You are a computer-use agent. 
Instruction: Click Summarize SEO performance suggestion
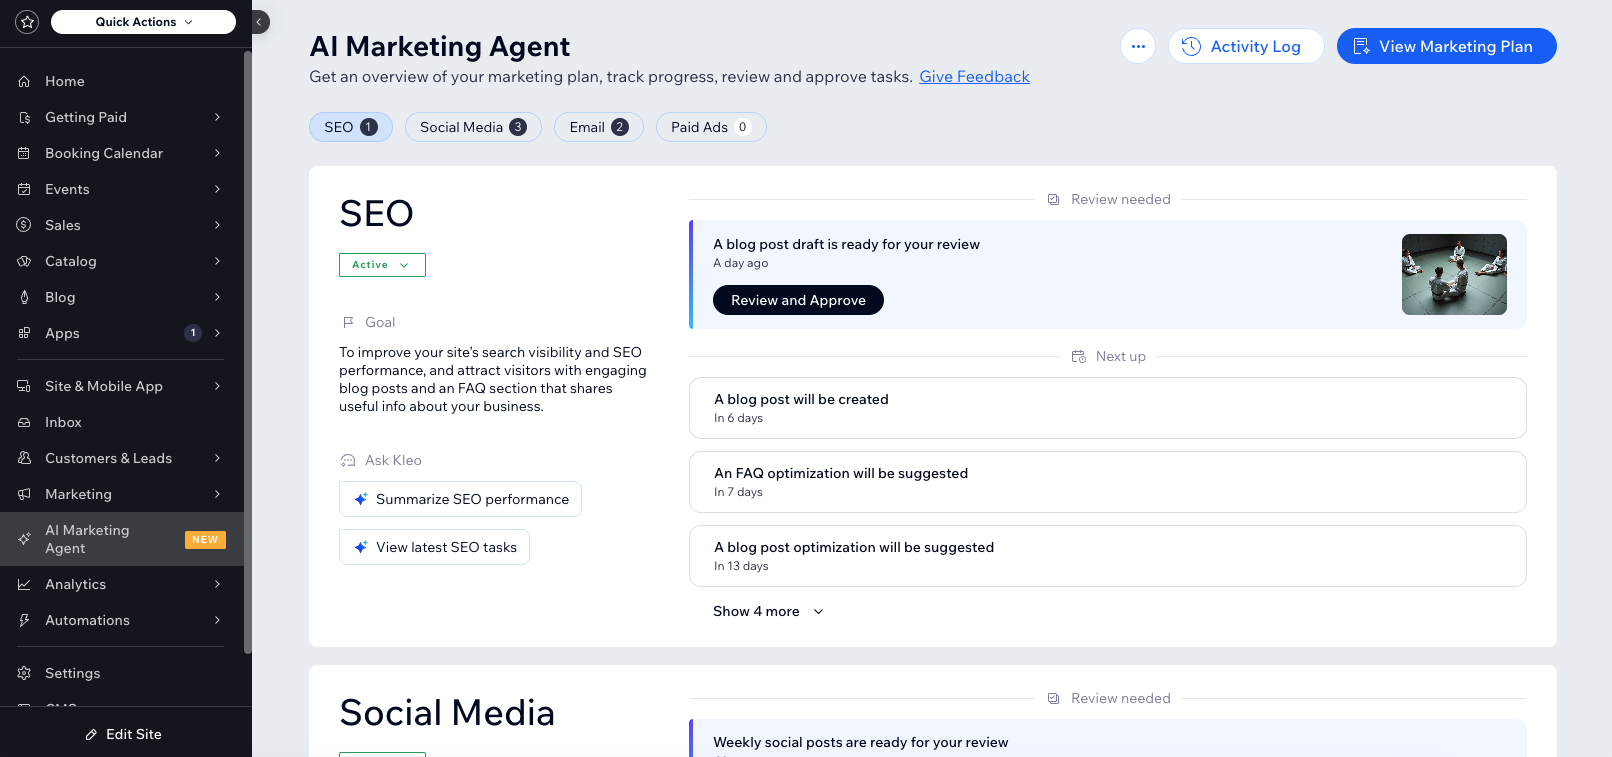460,499
